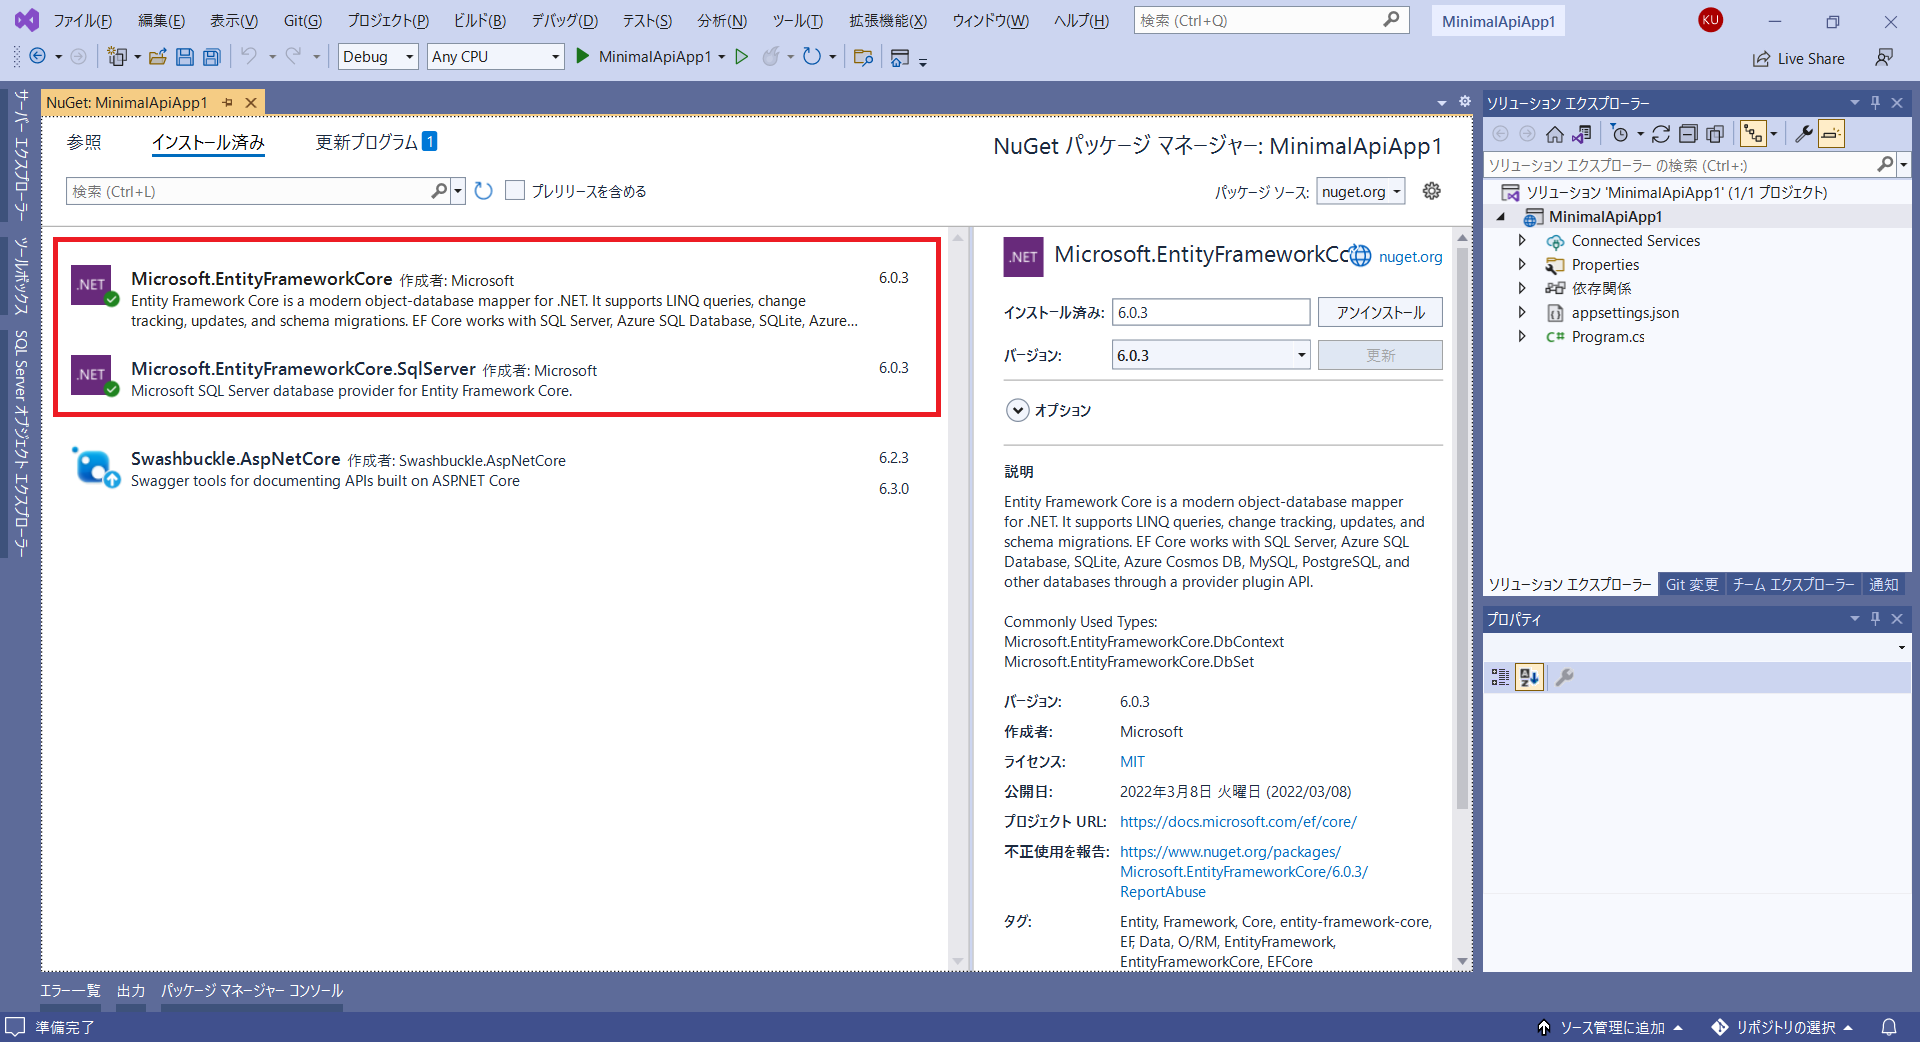
Task: Click the Properties panel categorized view icon
Action: click(1500, 678)
